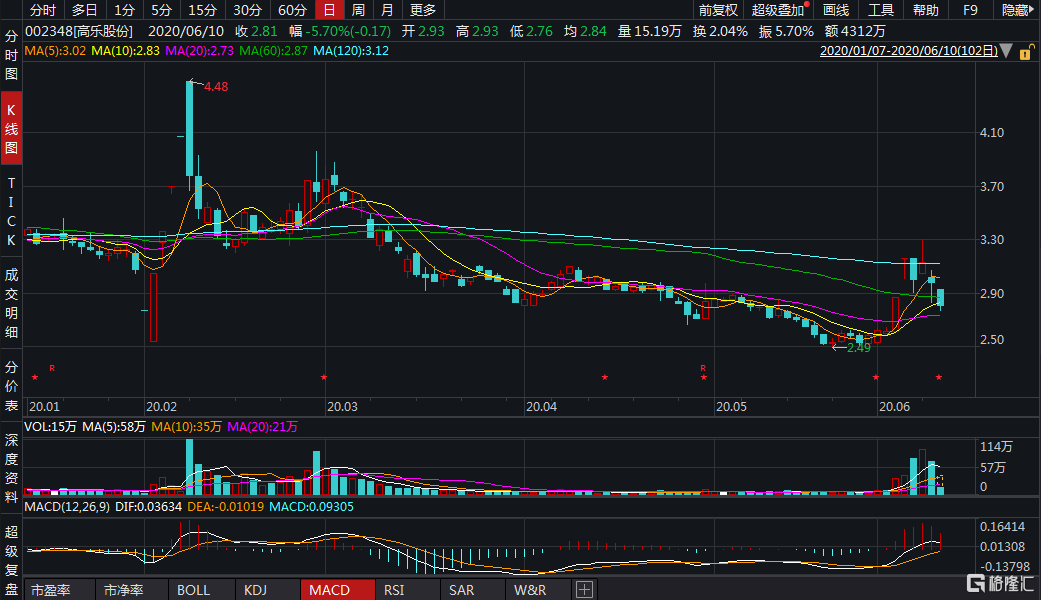Click the rightmost red star marker on the timeline
The image size is (1041, 600).
pyautogui.click(x=939, y=377)
